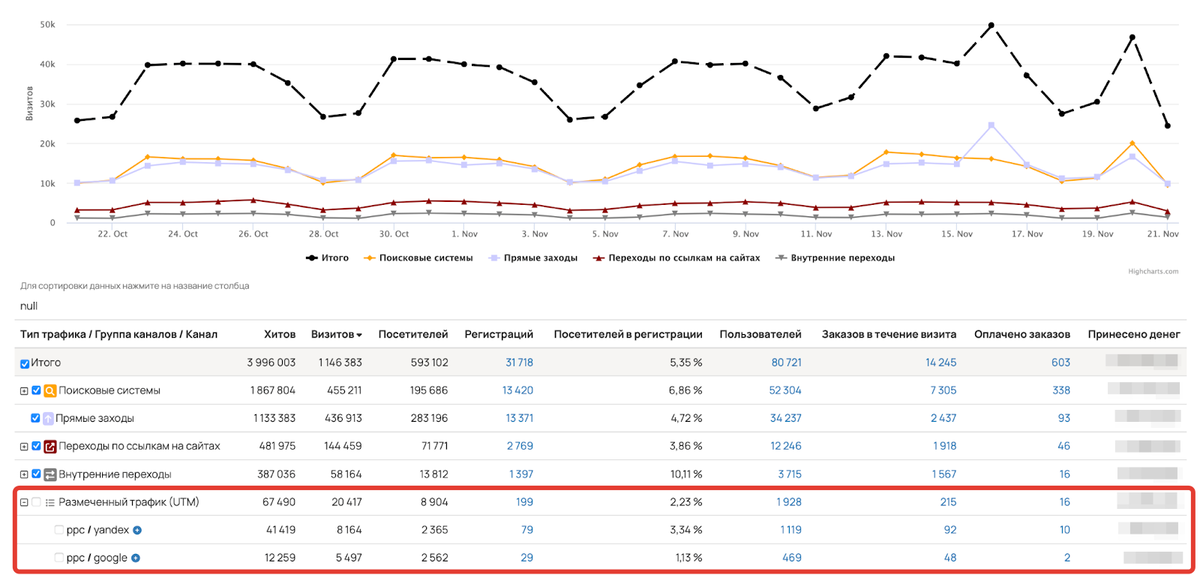The height and width of the screenshot is (575, 1200).
Task: Open the 52 304 users link
Action: point(786,391)
